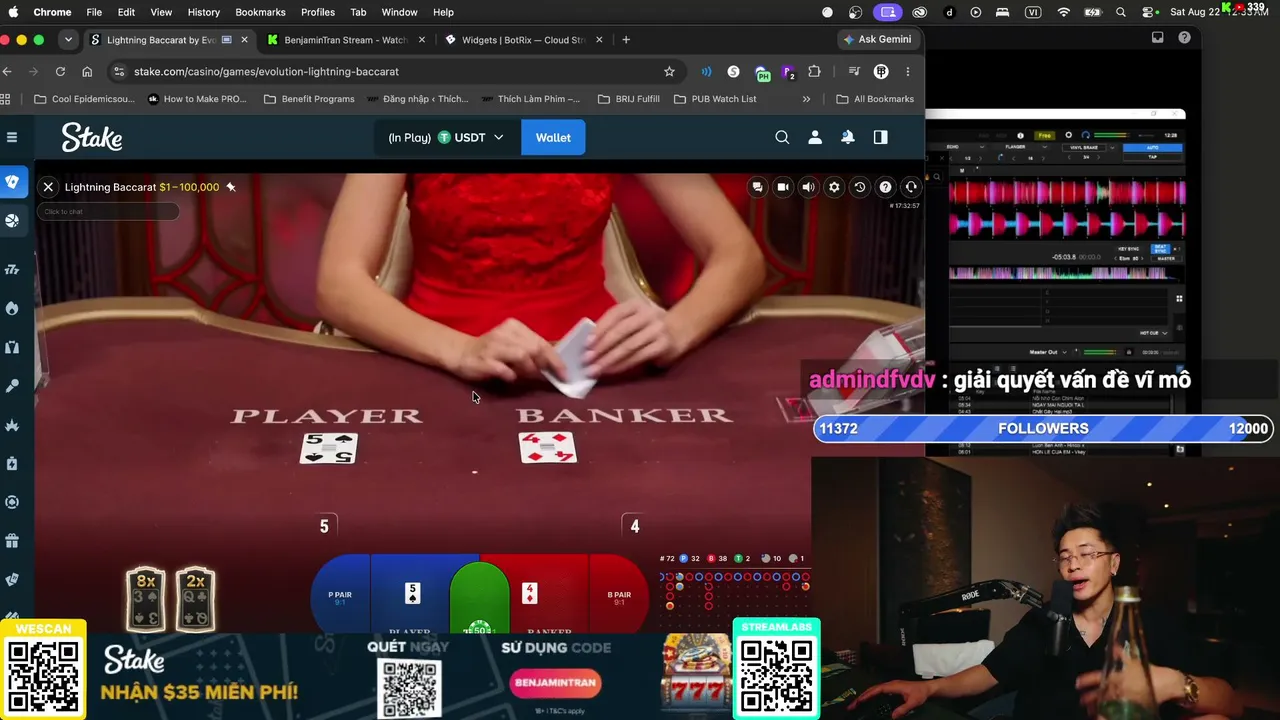
Task: Toggle the game video camera
Action: (x=783, y=187)
